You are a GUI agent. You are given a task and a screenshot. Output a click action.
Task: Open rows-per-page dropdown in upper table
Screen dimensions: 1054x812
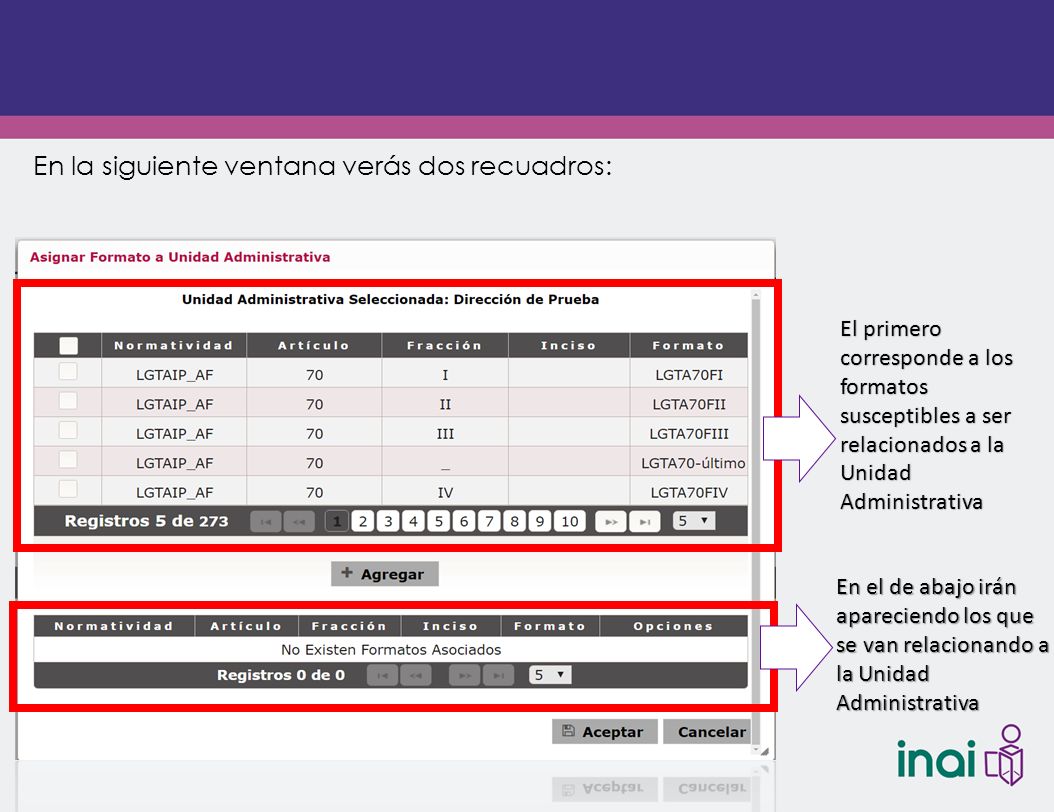click(694, 521)
